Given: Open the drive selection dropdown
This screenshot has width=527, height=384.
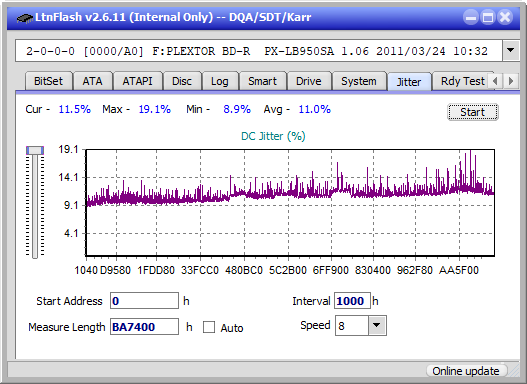Looking at the screenshot, I should point(511,51).
